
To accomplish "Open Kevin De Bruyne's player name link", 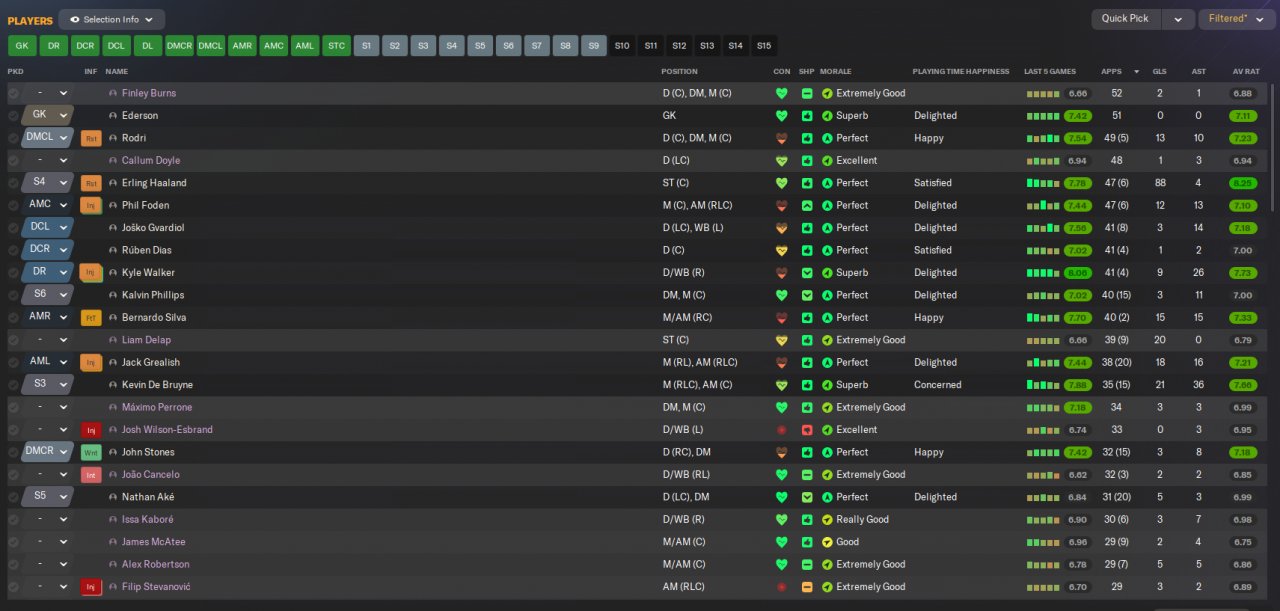I will click(157, 385).
